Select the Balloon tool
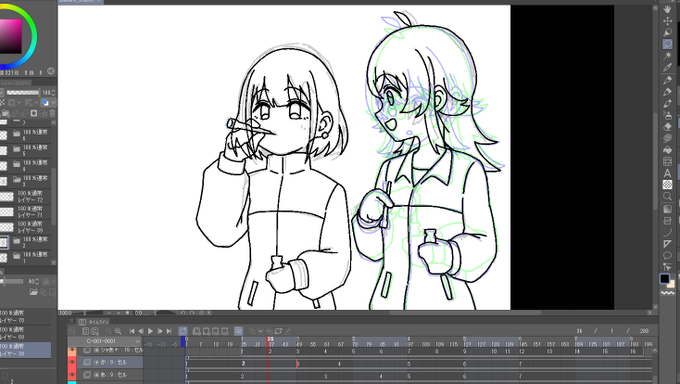 (667, 256)
